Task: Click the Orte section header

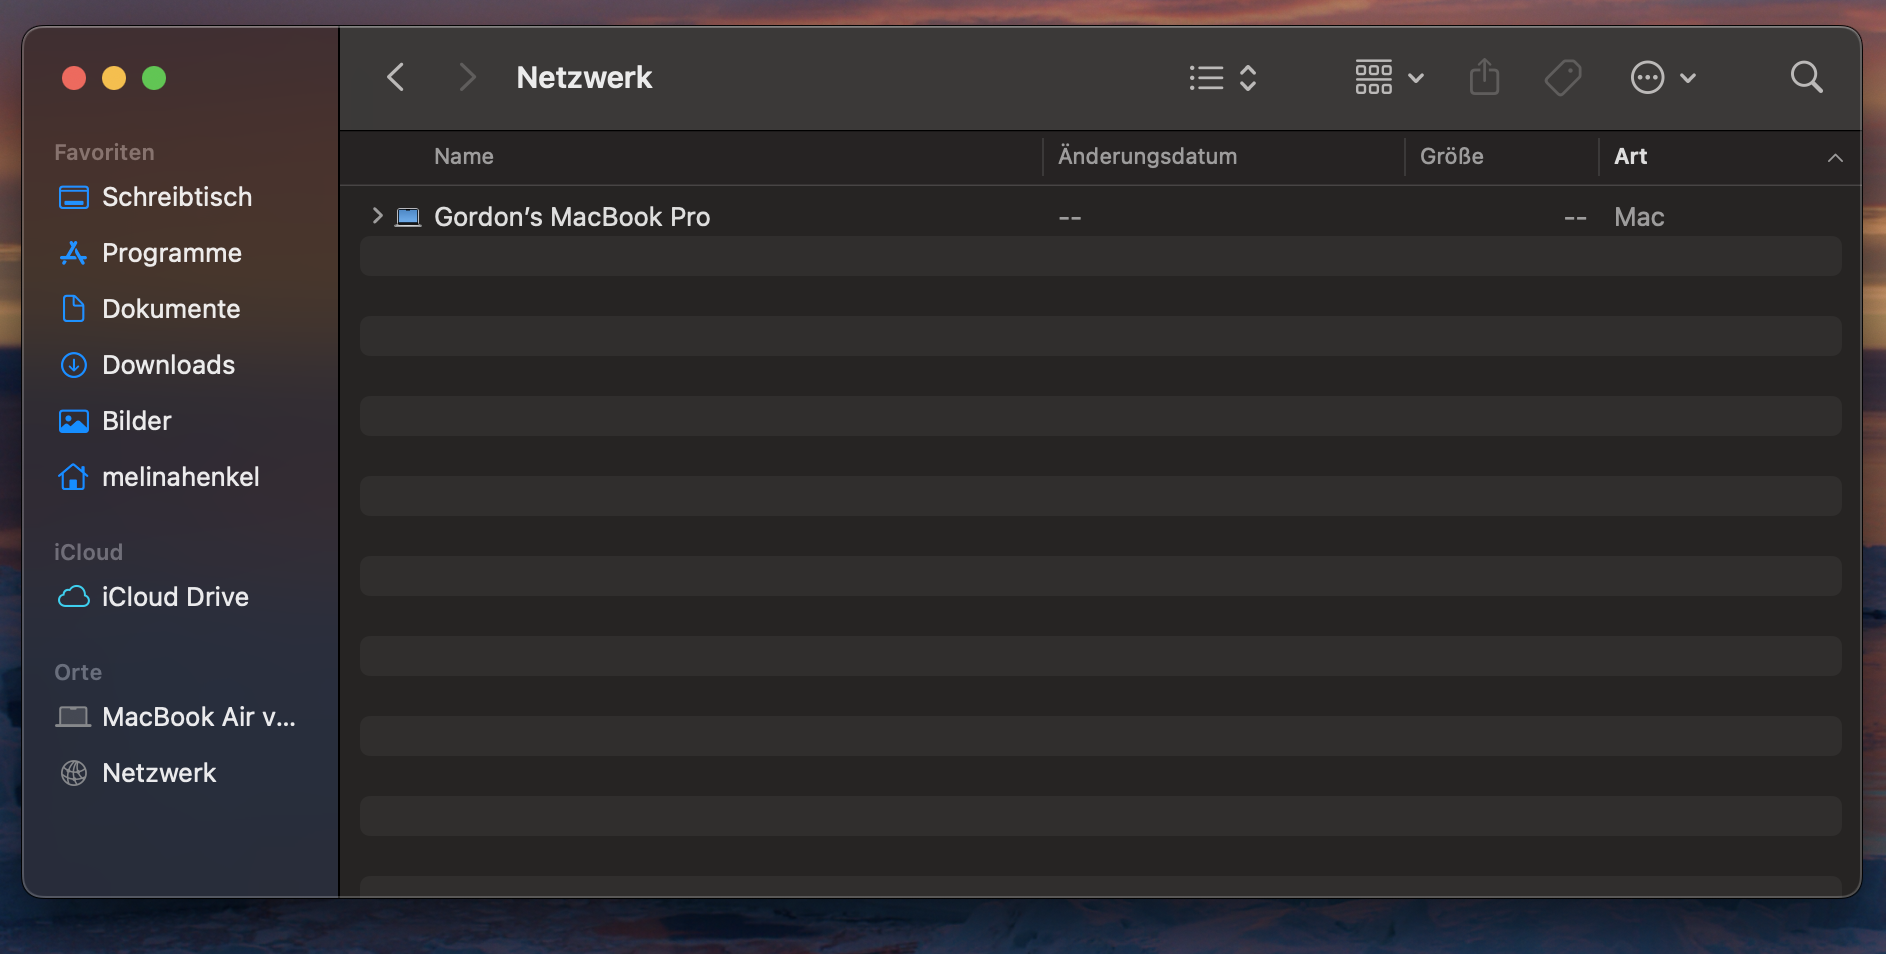Action: pos(78,672)
